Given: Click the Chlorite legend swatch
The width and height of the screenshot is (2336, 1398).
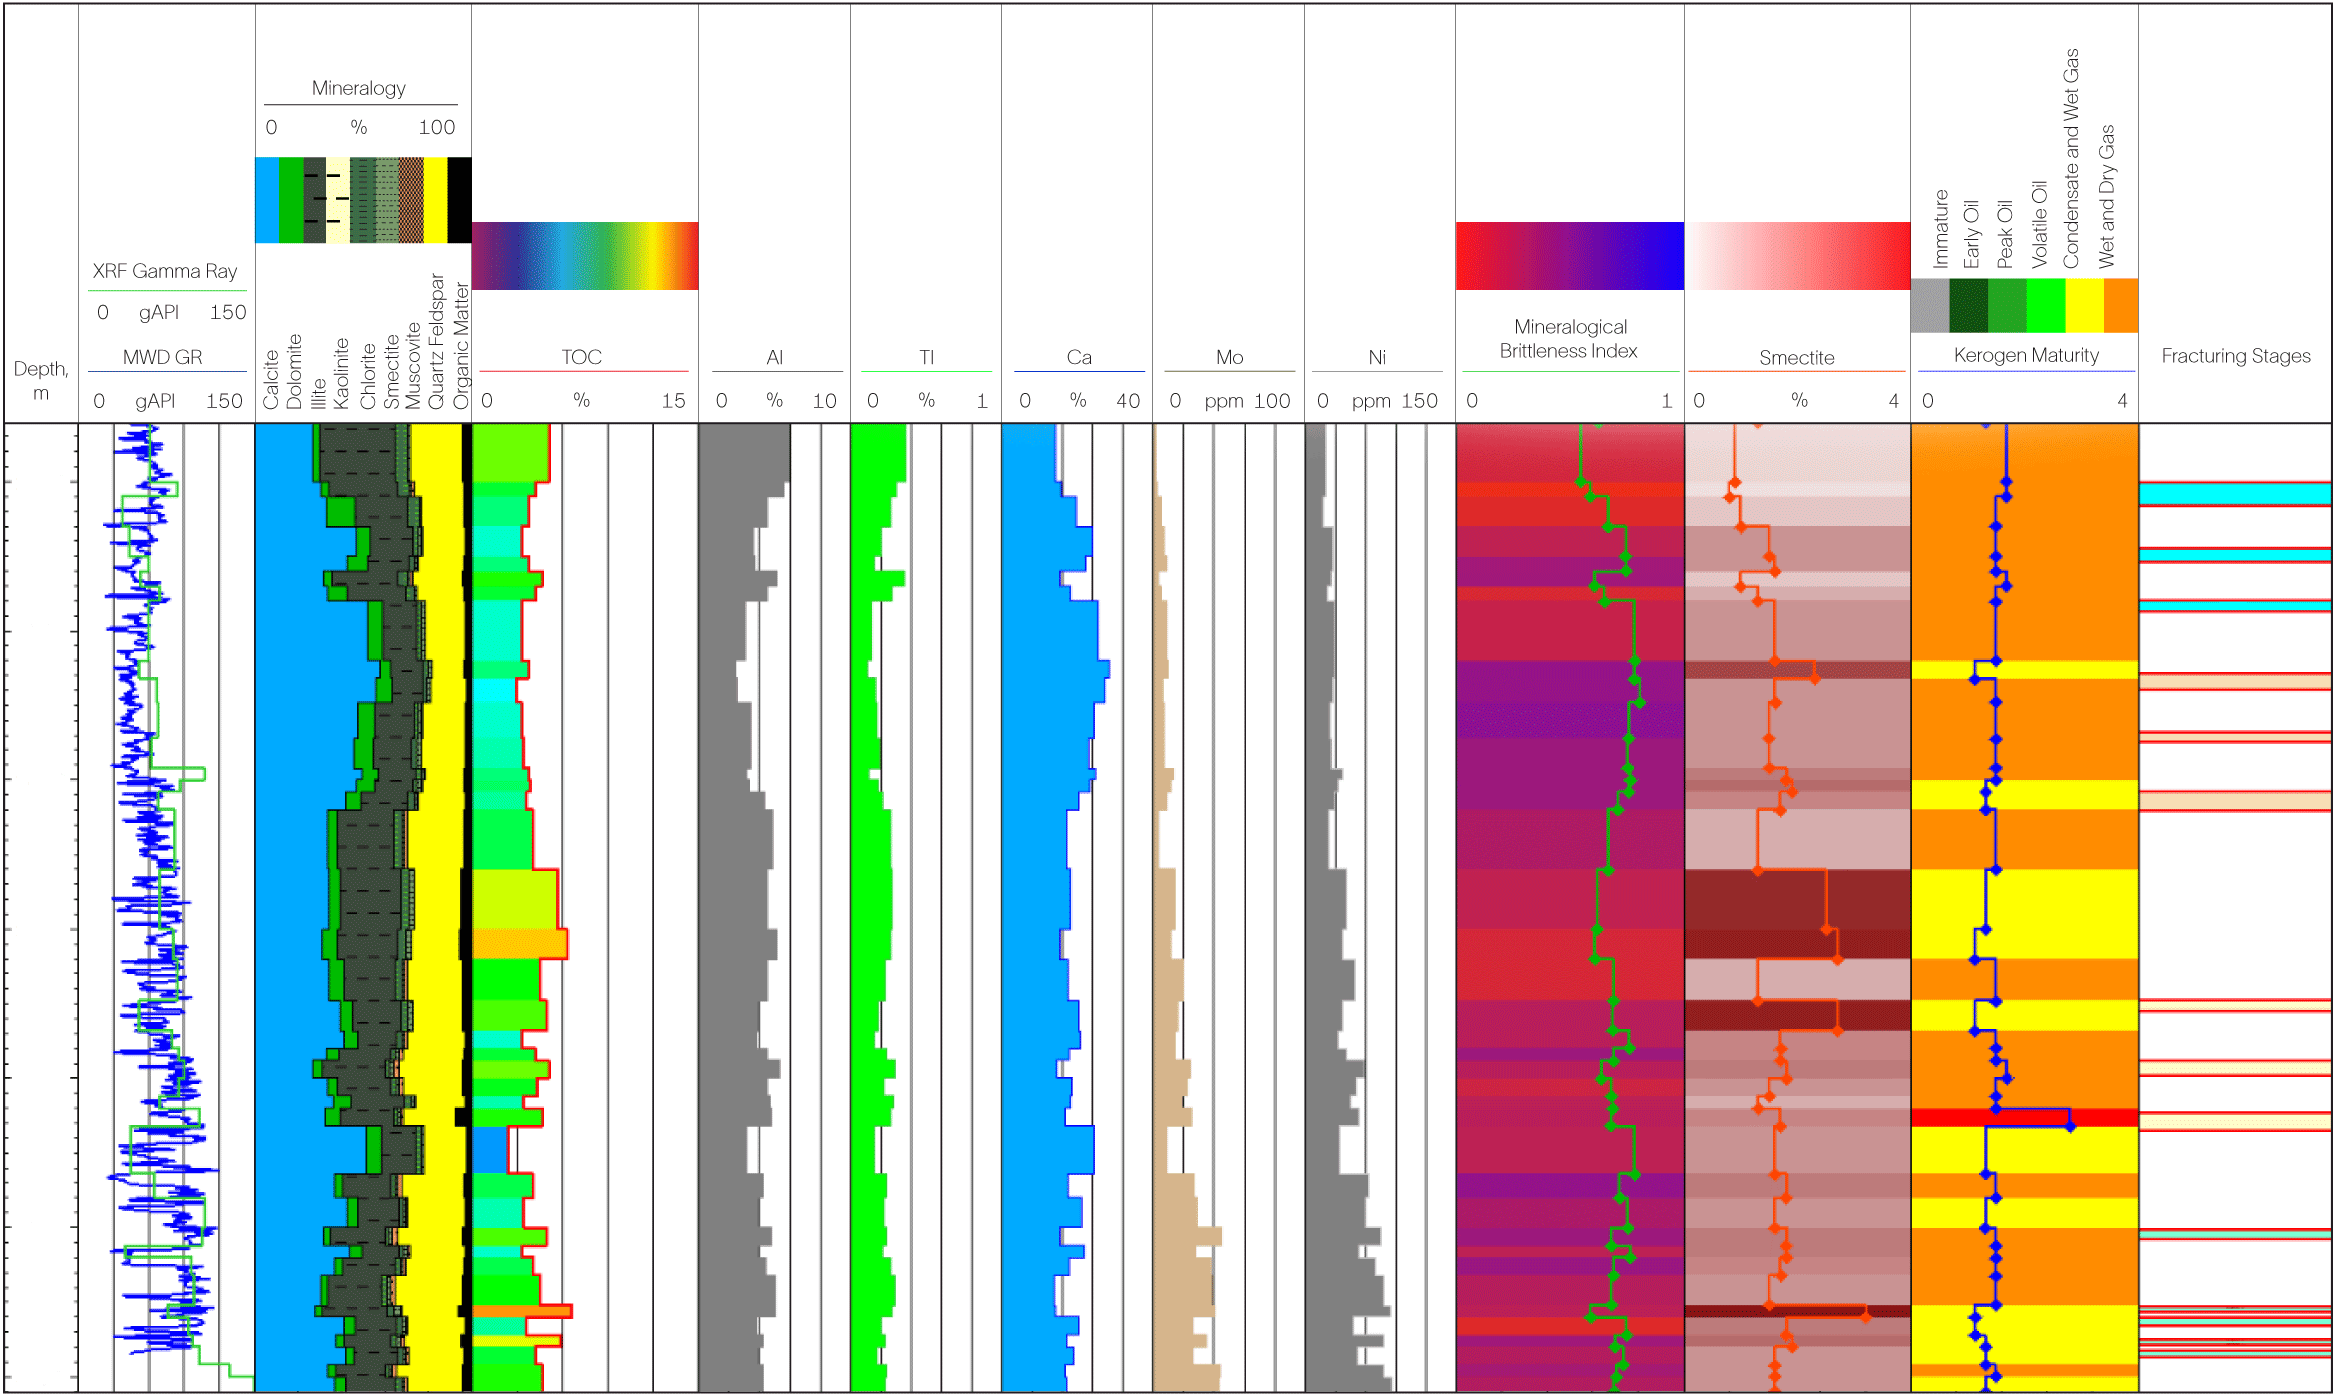Looking at the screenshot, I should pos(360,200).
